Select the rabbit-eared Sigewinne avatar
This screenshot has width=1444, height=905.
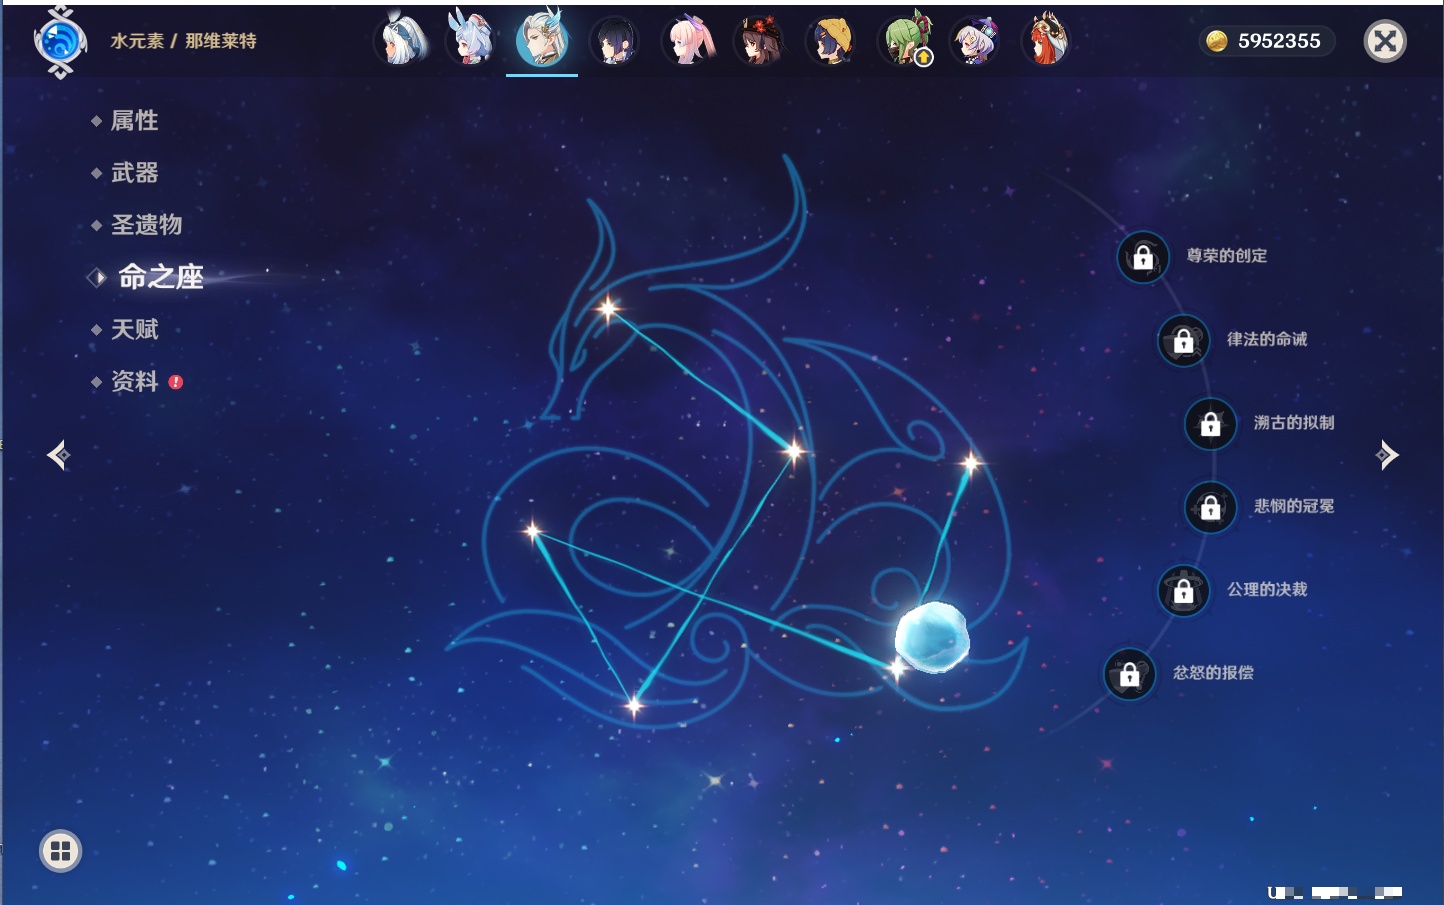tap(471, 41)
